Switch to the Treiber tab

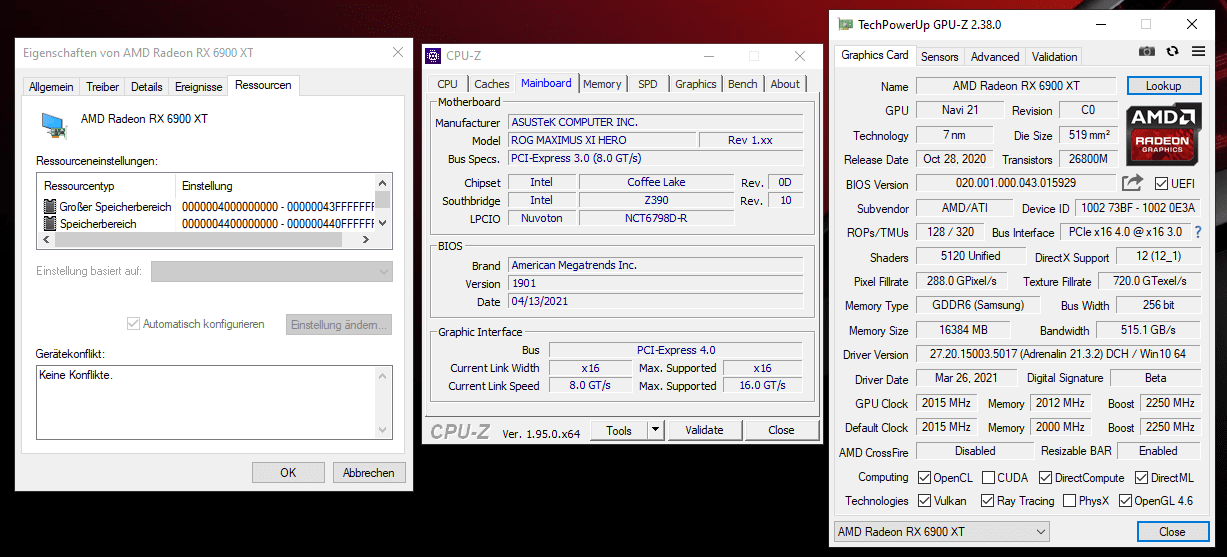click(x=102, y=87)
